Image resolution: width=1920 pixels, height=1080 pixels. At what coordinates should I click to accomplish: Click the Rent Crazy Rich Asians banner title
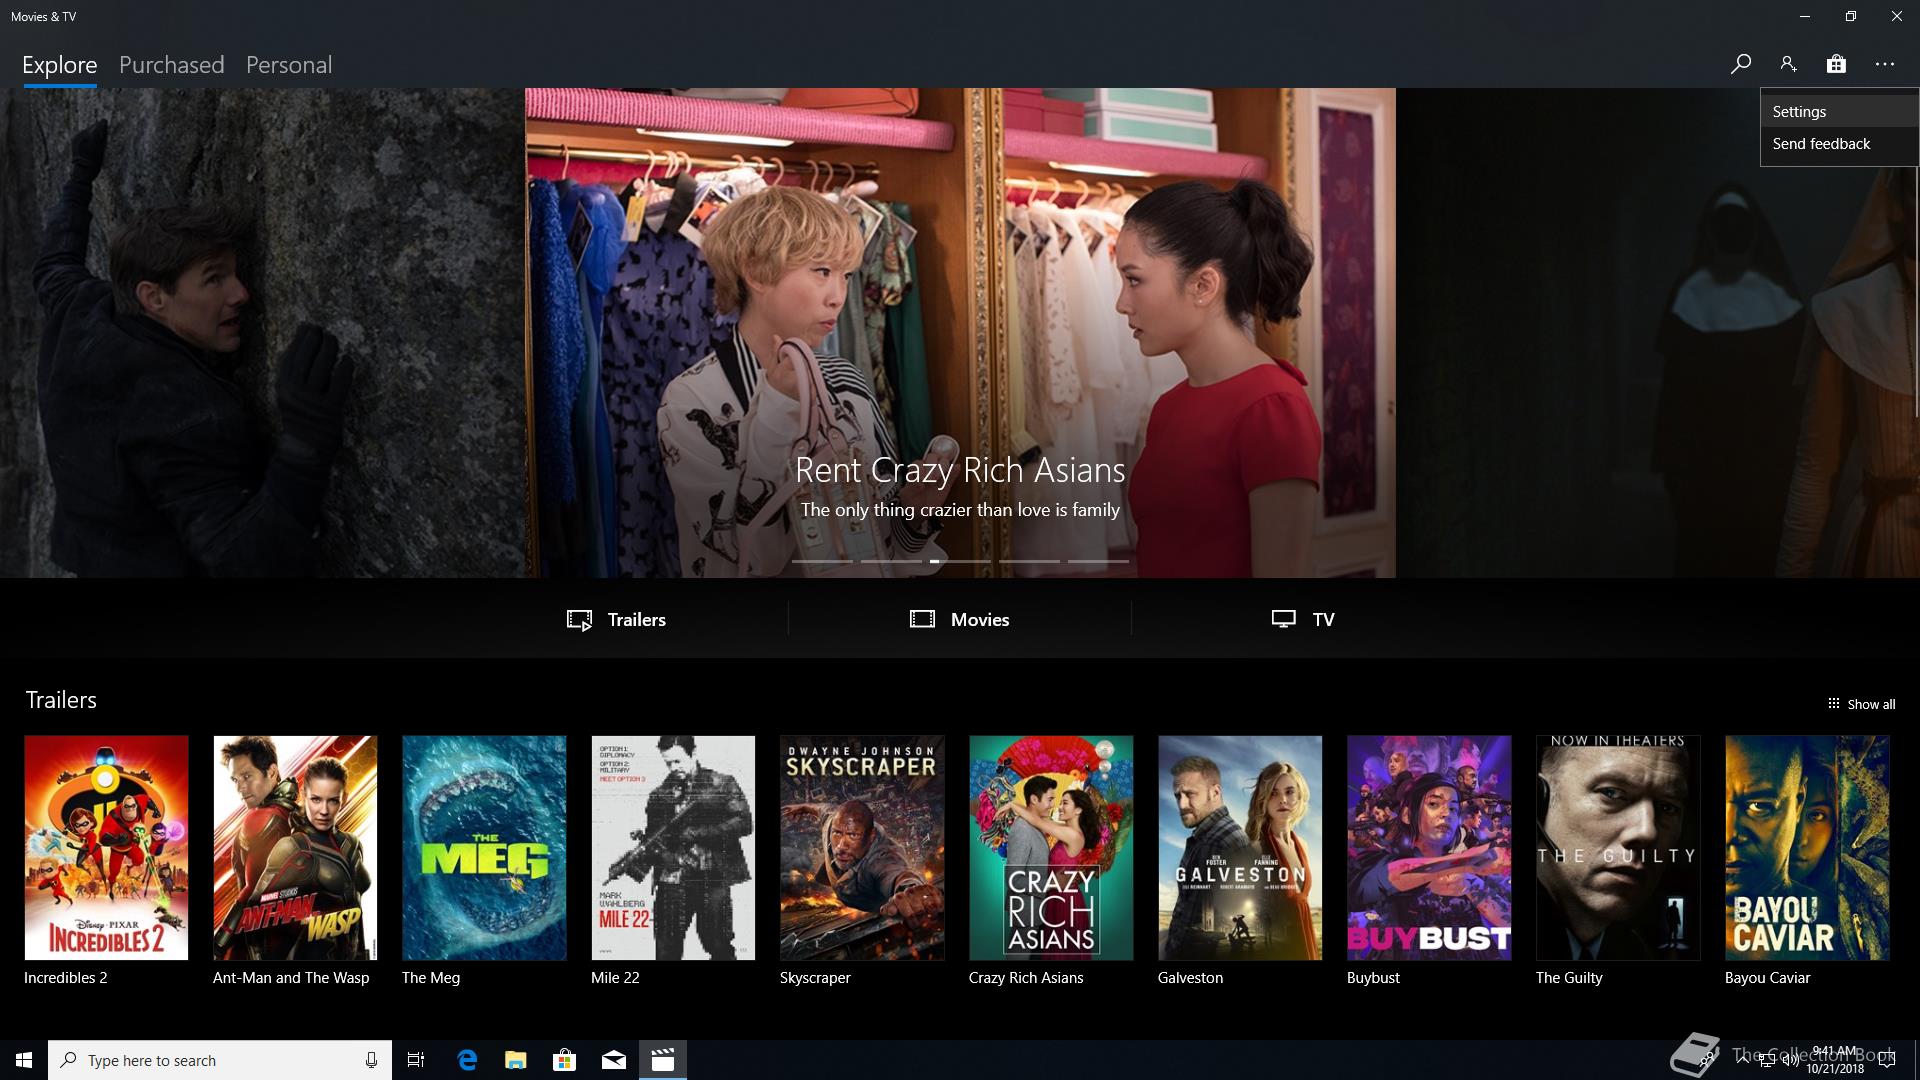(x=960, y=470)
